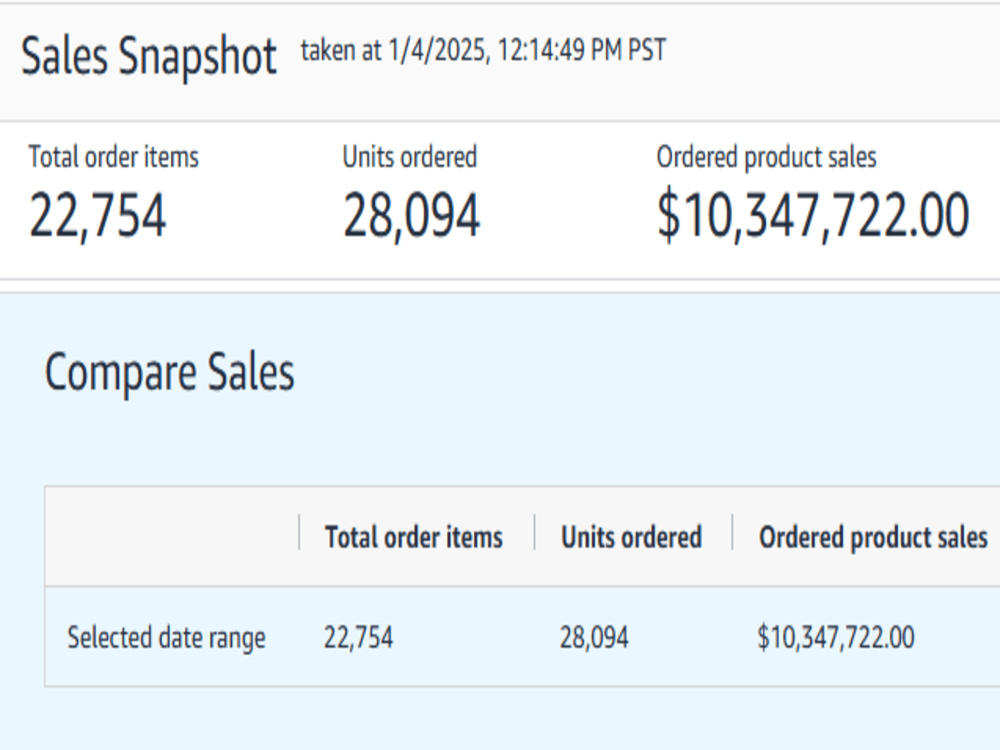
Task: Select the large 28,094 snapshot value
Action: 411,216
